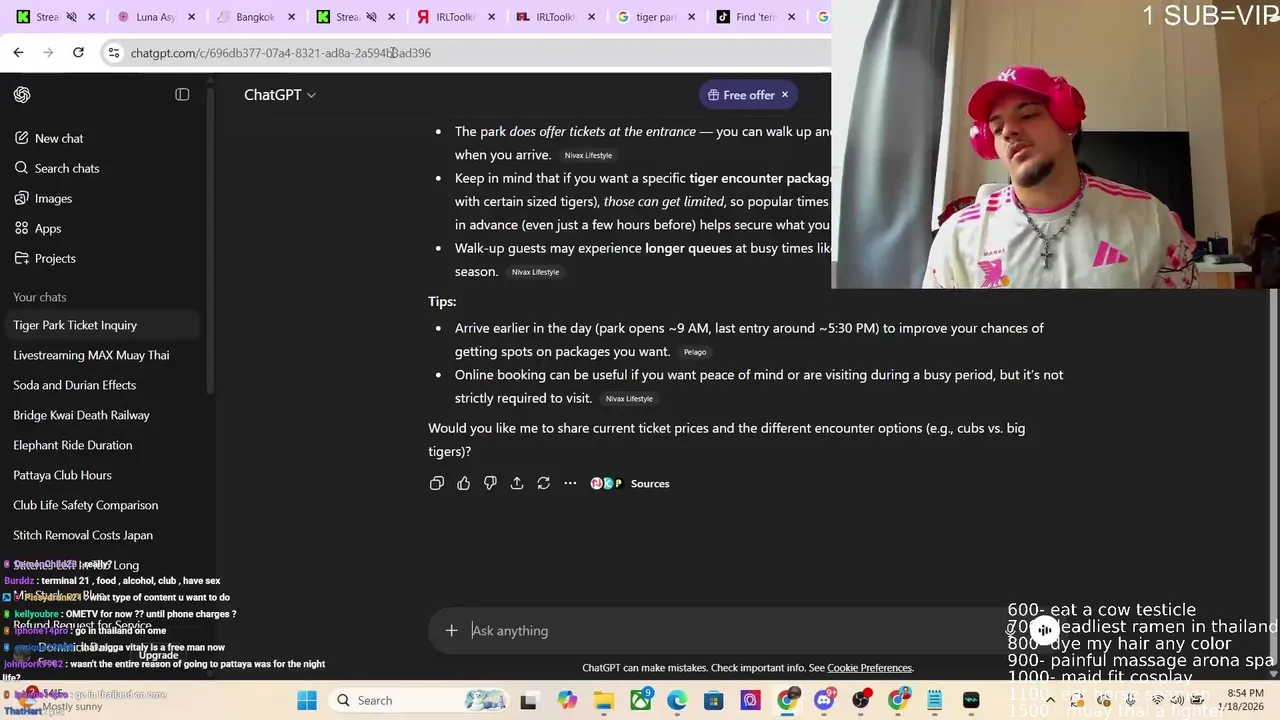Open Microsoft Store from the taskbar
Screen dimensions: 1280x720
(x=714, y=700)
